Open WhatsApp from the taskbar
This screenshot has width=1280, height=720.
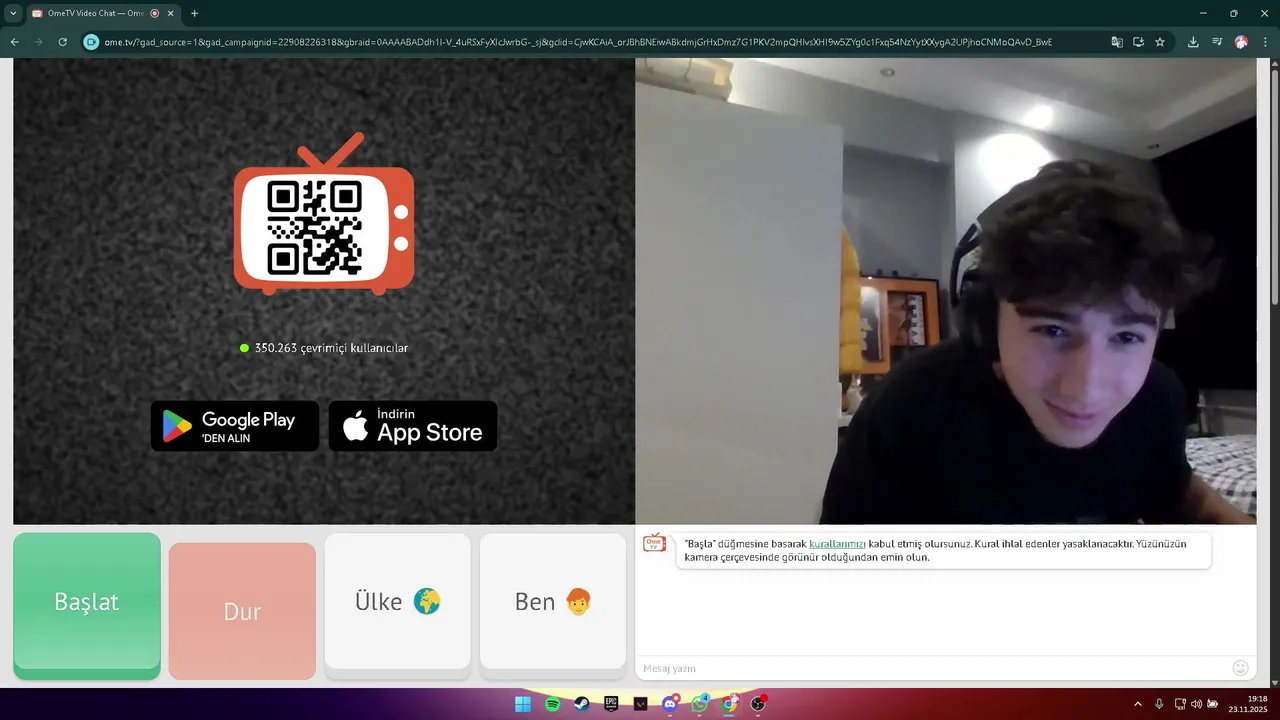pos(699,704)
